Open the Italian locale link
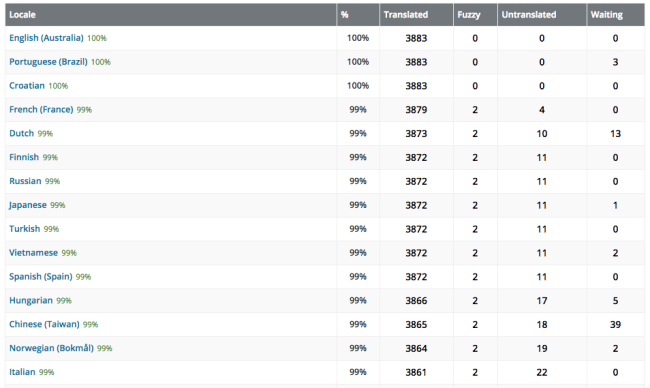650x388 pixels. pyautogui.click(x=22, y=372)
